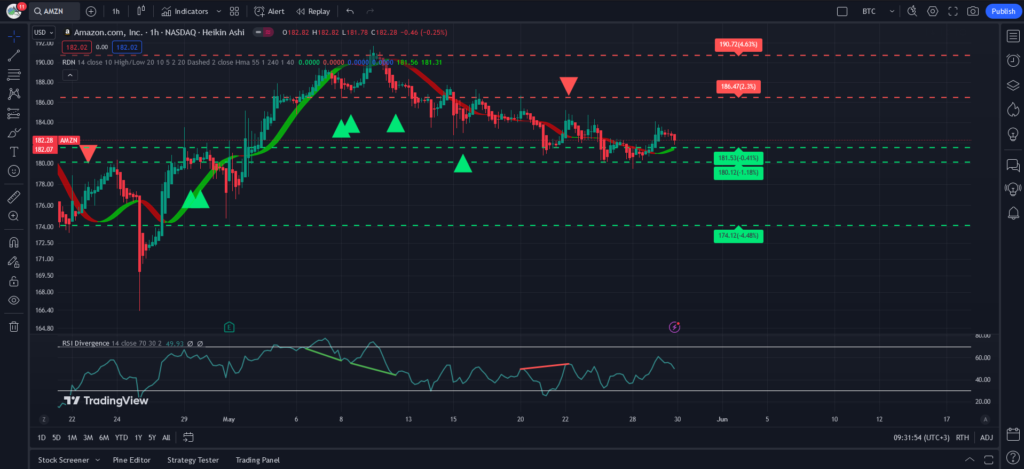Open the BTC layout name dropdown
Screen dimensions: 1024x469
tap(878, 11)
